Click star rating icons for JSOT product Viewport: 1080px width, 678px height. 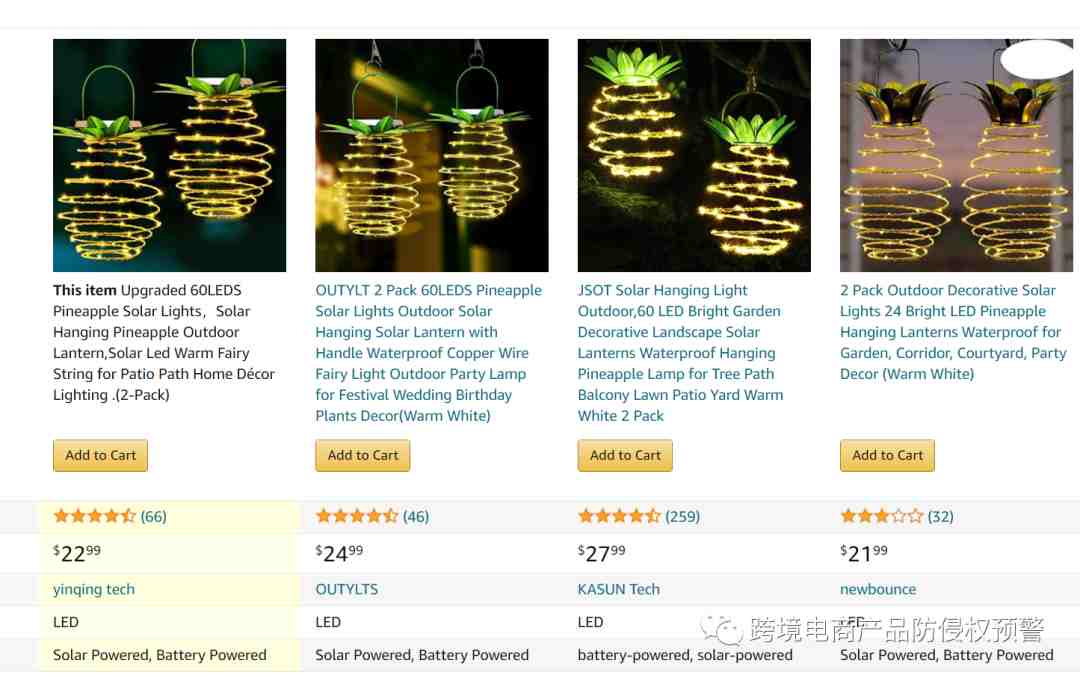(x=619, y=516)
